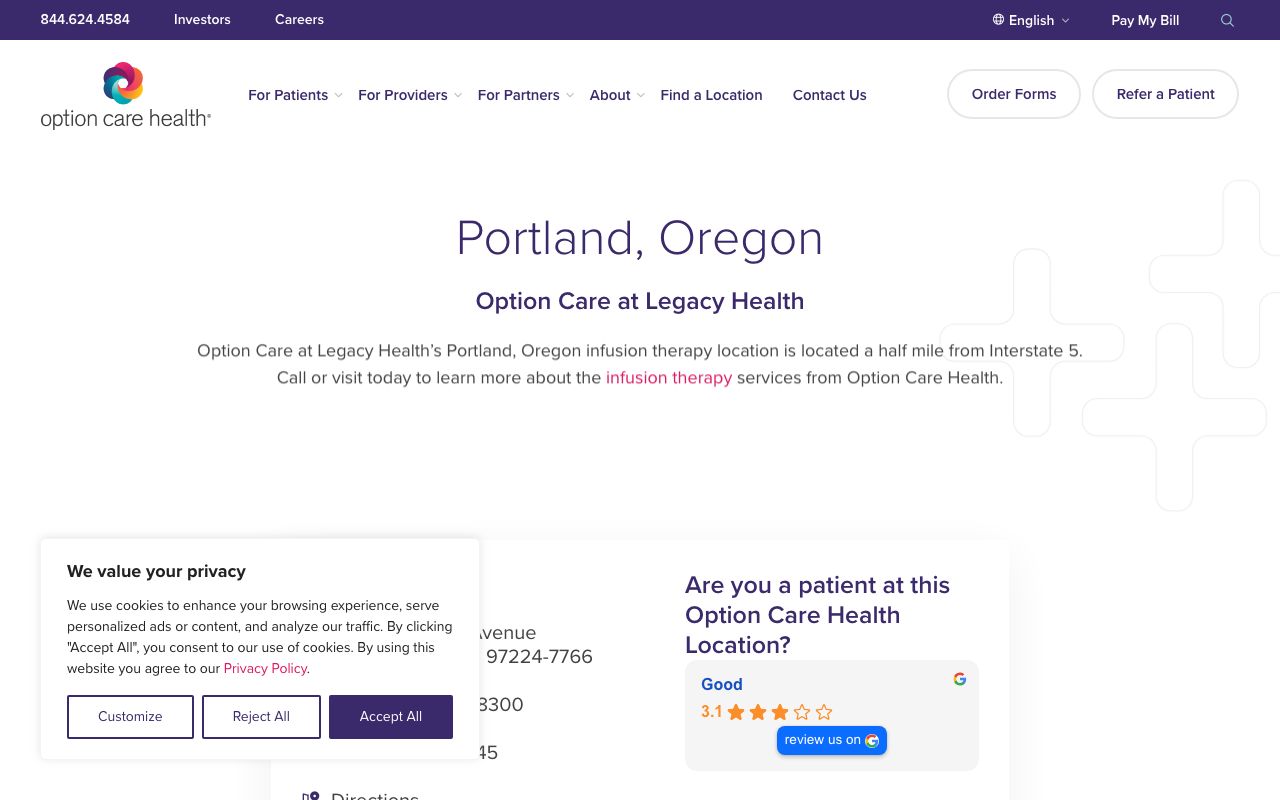Image resolution: width=1280 pixels, height=800 pixels.
Task: Set rating to four stars
Action: pyautogui.click(x=801, y=711)
